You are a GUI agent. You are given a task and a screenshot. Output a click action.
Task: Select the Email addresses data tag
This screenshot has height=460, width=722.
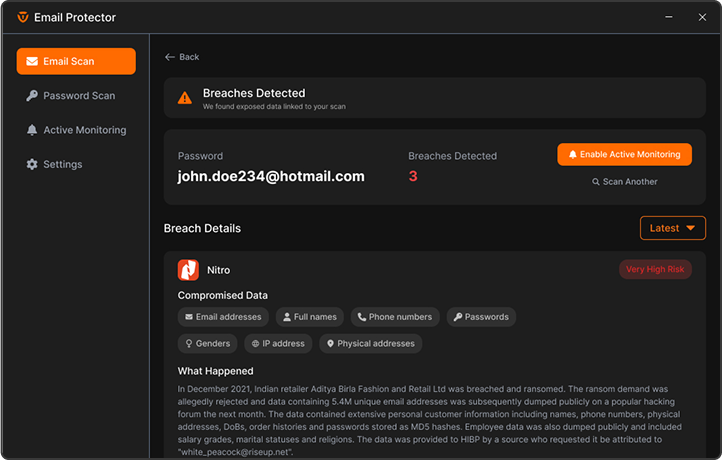tap(223, 317)
